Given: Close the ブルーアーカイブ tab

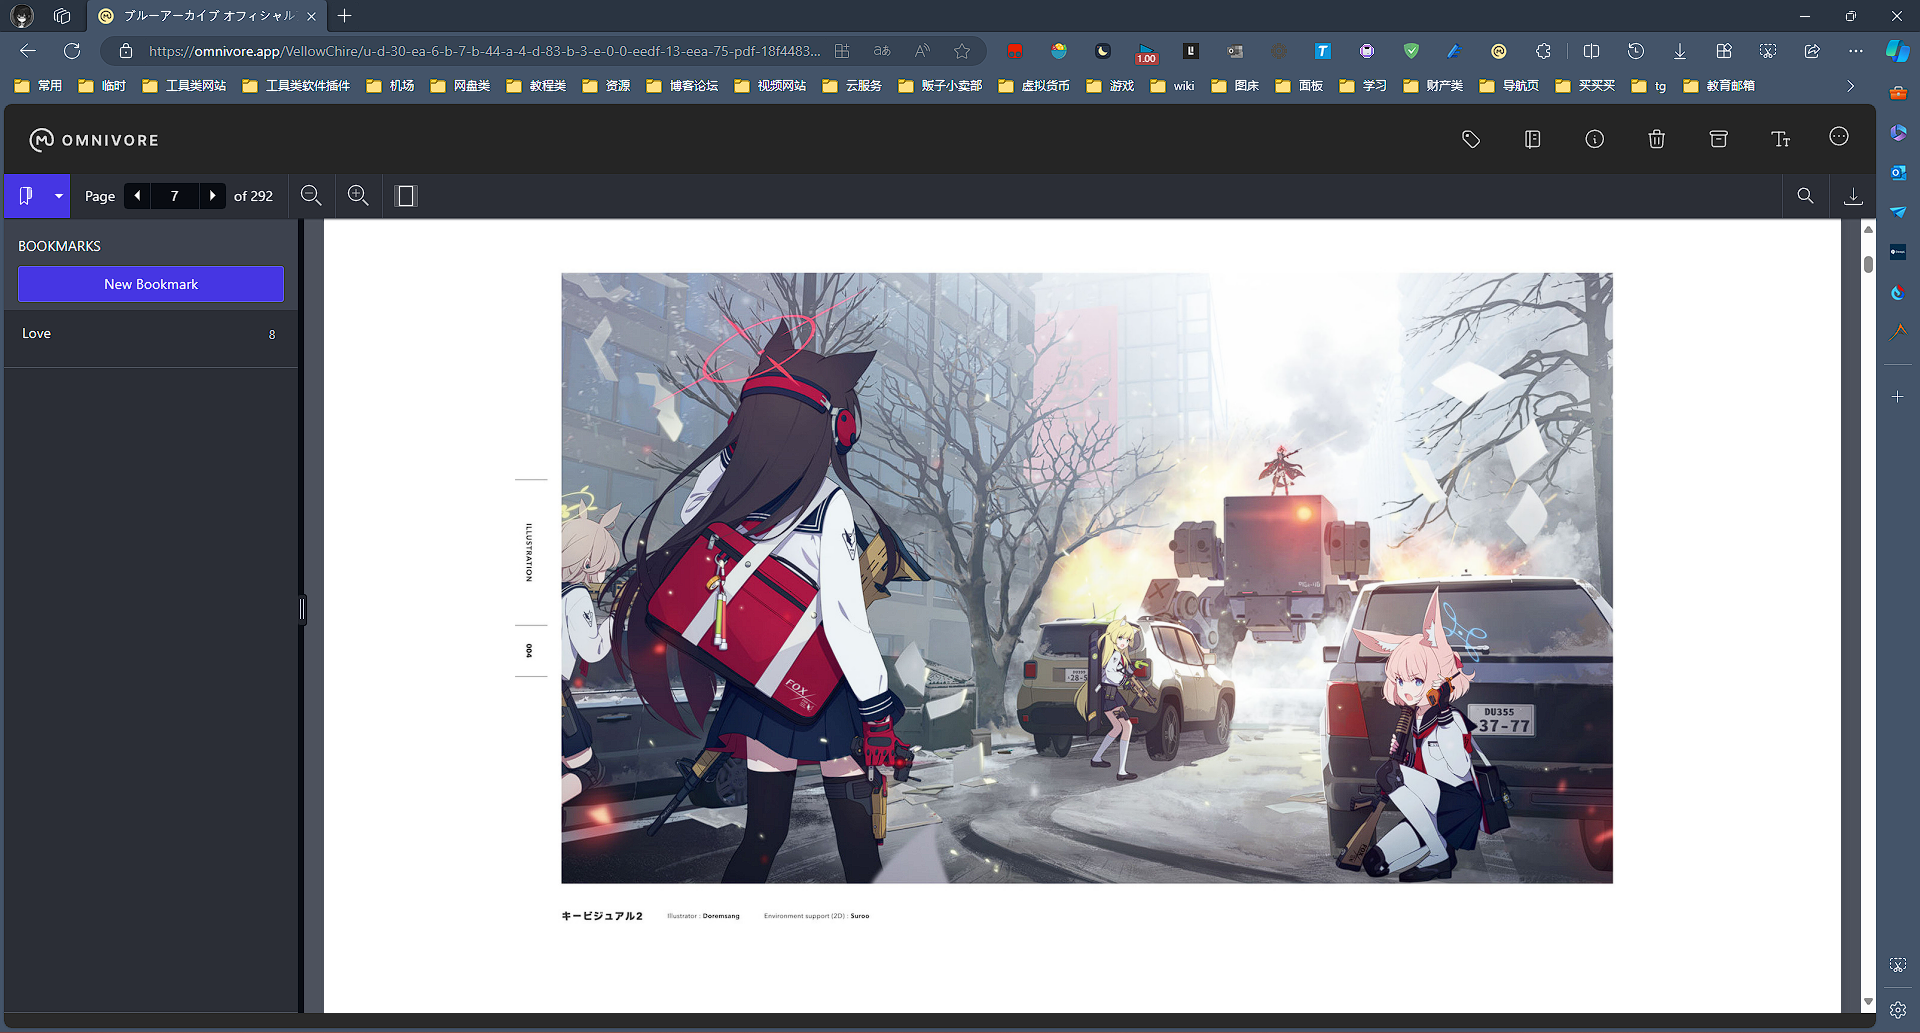Looking at the screenshot, I should (x=311, y=16).
